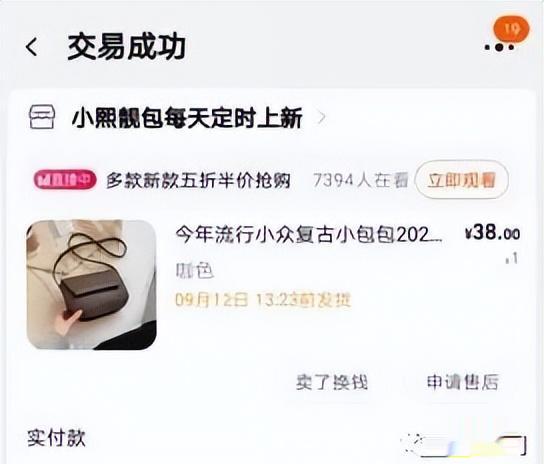Open the three-dots more menu
544x464 pixels.
(499, 48)
